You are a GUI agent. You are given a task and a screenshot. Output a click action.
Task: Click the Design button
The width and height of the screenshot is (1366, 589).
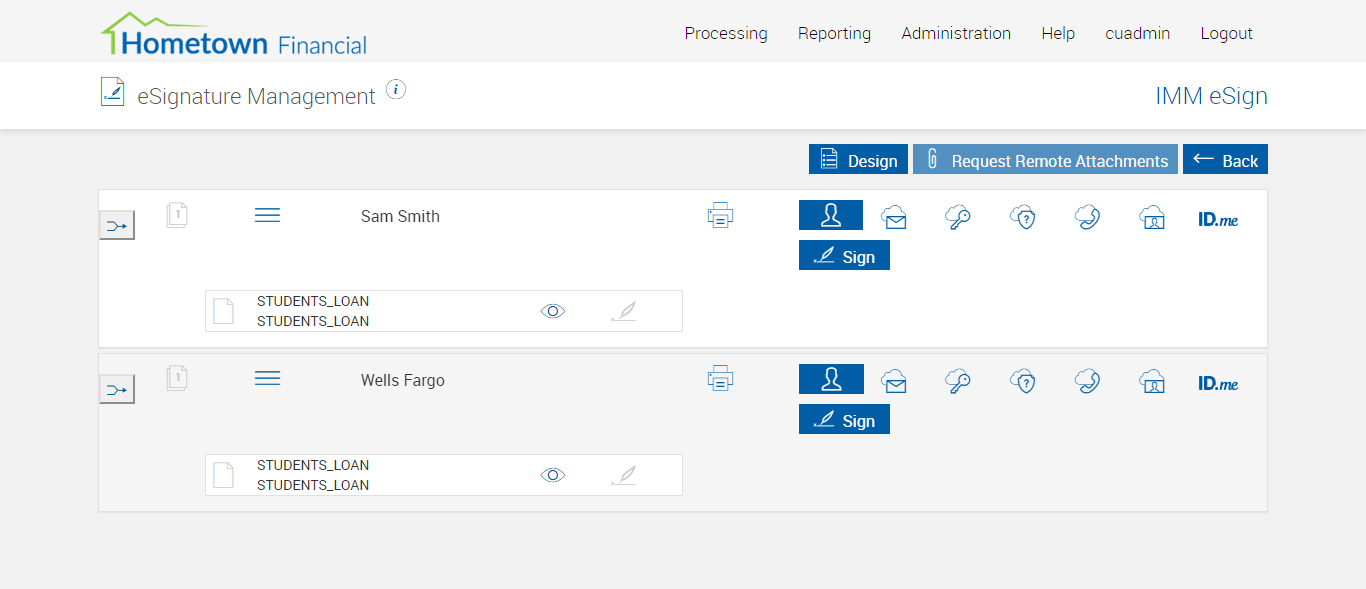point(858,160)
